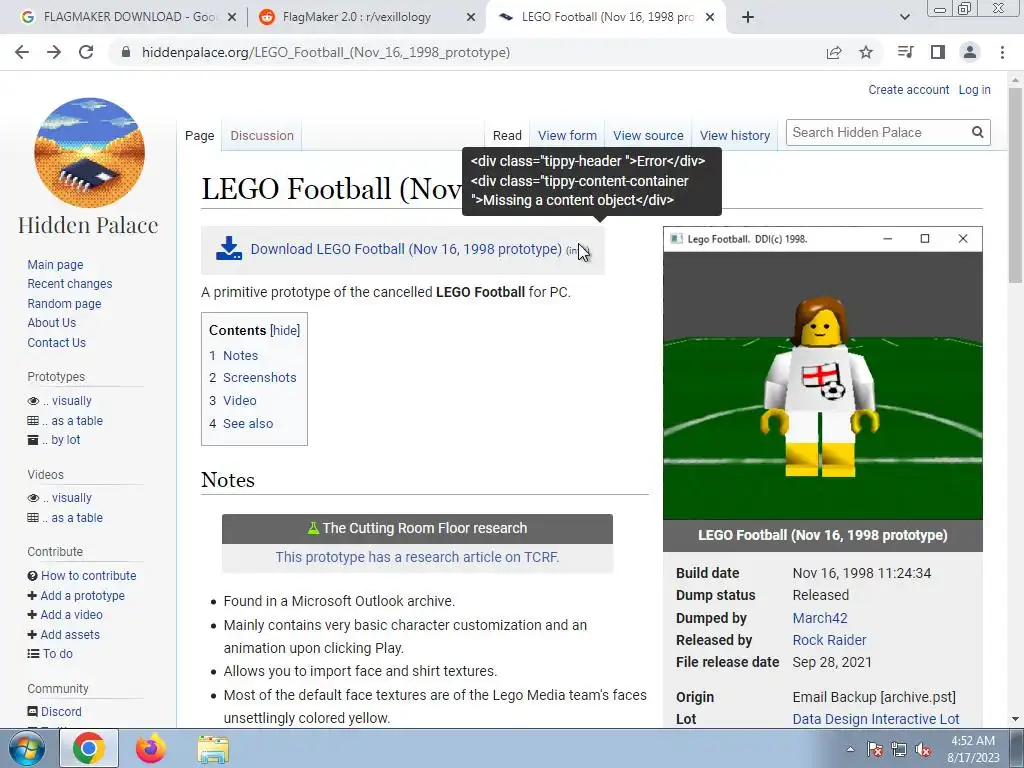Reload the current page
The width and height of the screenshot is (1024, 768).
86,52
